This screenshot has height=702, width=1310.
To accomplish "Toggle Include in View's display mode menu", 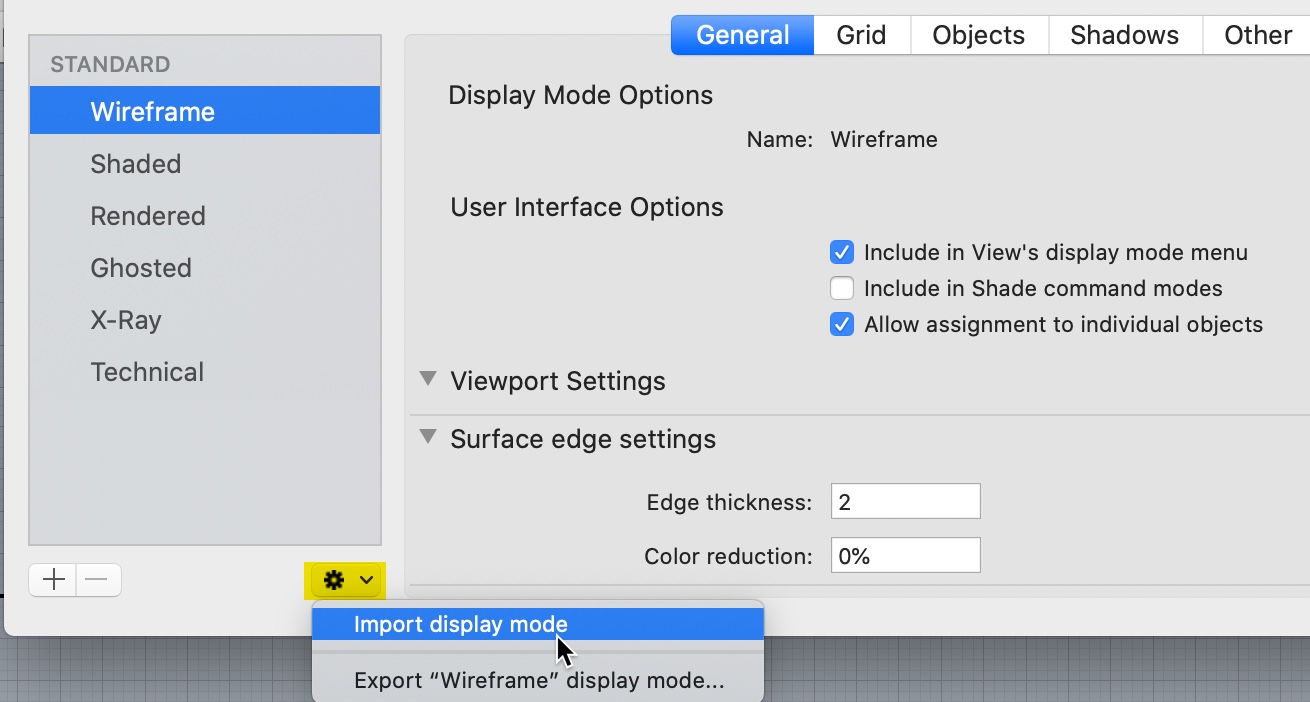I will (x=842, y=252).
